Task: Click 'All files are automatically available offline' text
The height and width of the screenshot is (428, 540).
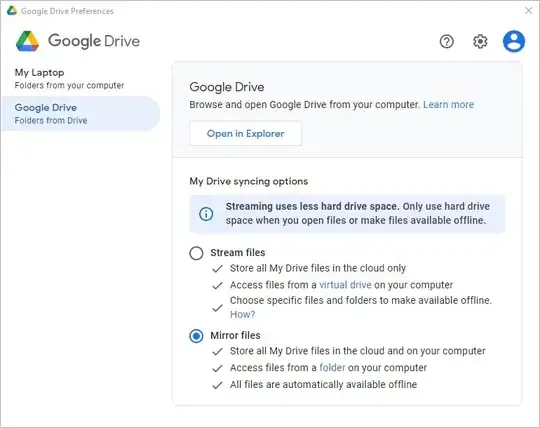Action: point(323,384)
